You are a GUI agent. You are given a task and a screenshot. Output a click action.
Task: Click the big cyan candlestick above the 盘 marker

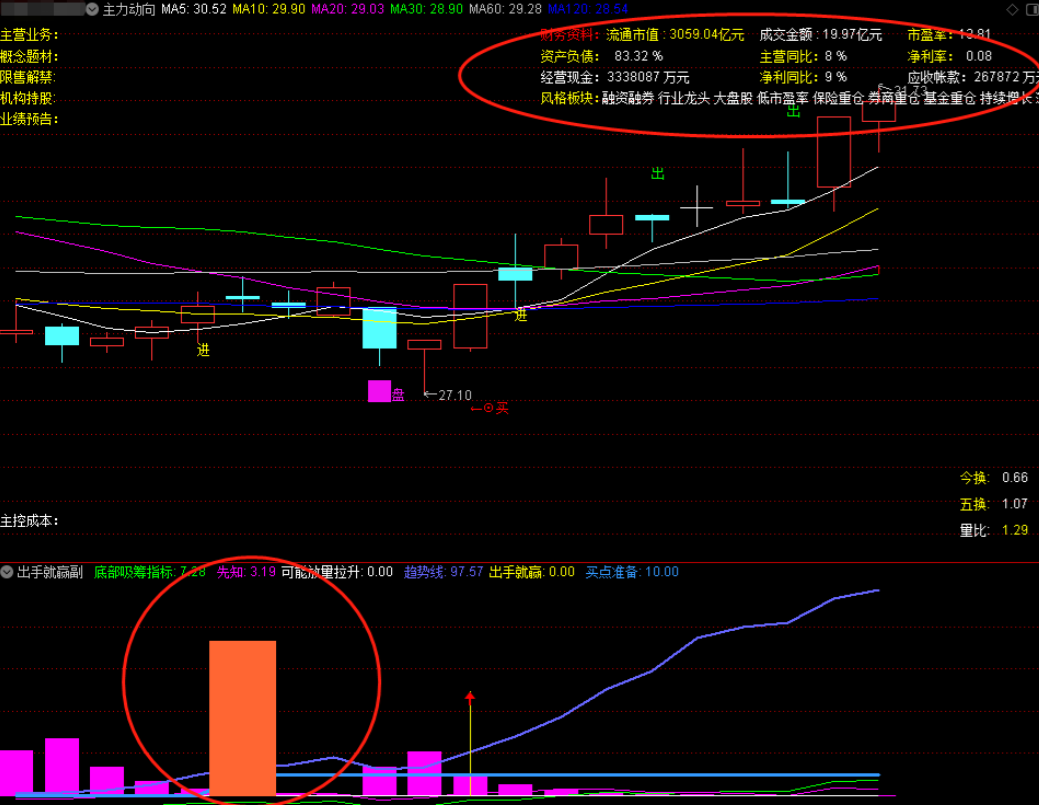point(380,329)
